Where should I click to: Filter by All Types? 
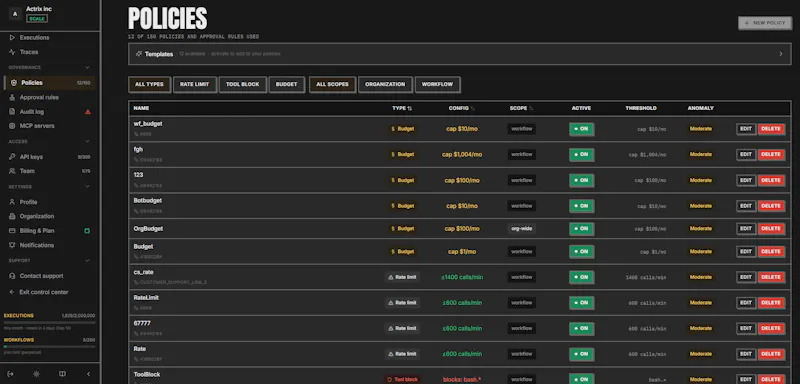click(149, 85)
